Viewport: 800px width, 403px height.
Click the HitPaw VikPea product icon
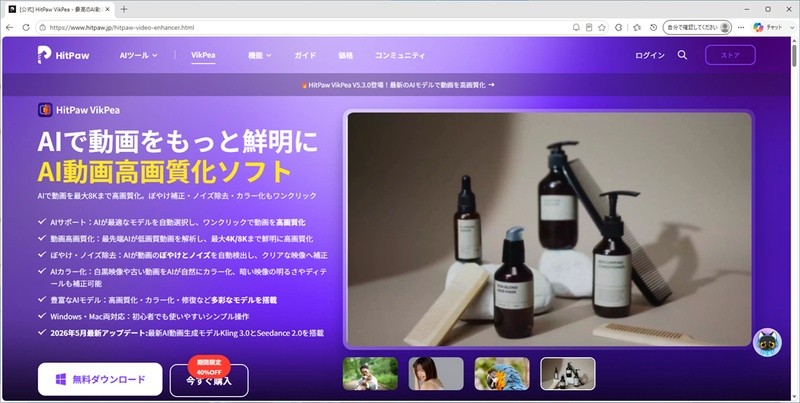point(45,110)
